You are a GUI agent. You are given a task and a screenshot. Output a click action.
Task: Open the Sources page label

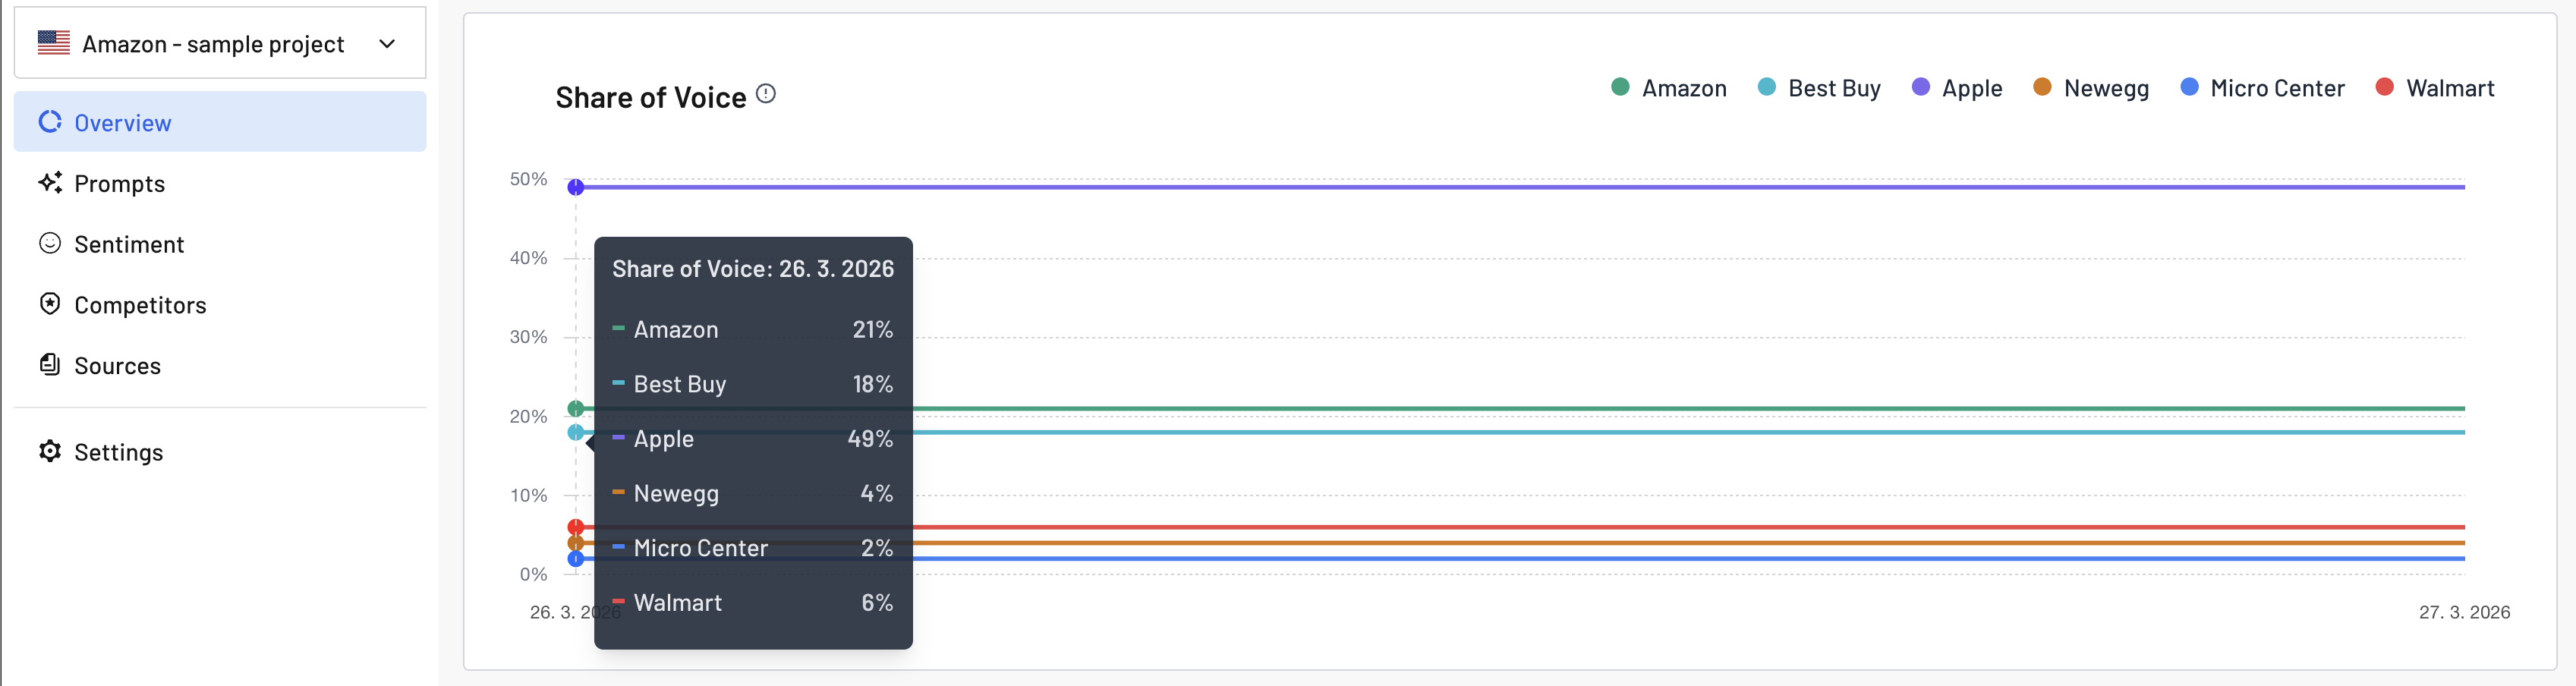pyautogui.click(x=117, y=366)
